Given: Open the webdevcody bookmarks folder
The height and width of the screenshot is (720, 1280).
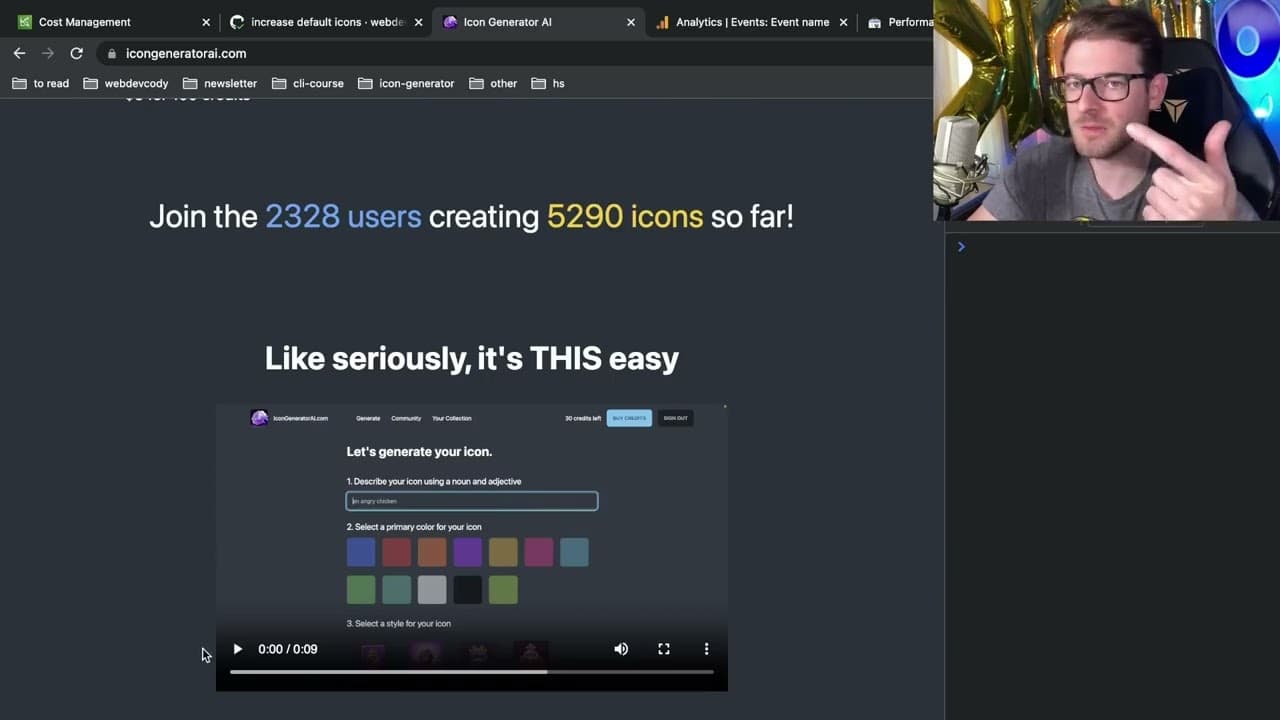Looking at the screenshot, I should click(x=126, y=83).
